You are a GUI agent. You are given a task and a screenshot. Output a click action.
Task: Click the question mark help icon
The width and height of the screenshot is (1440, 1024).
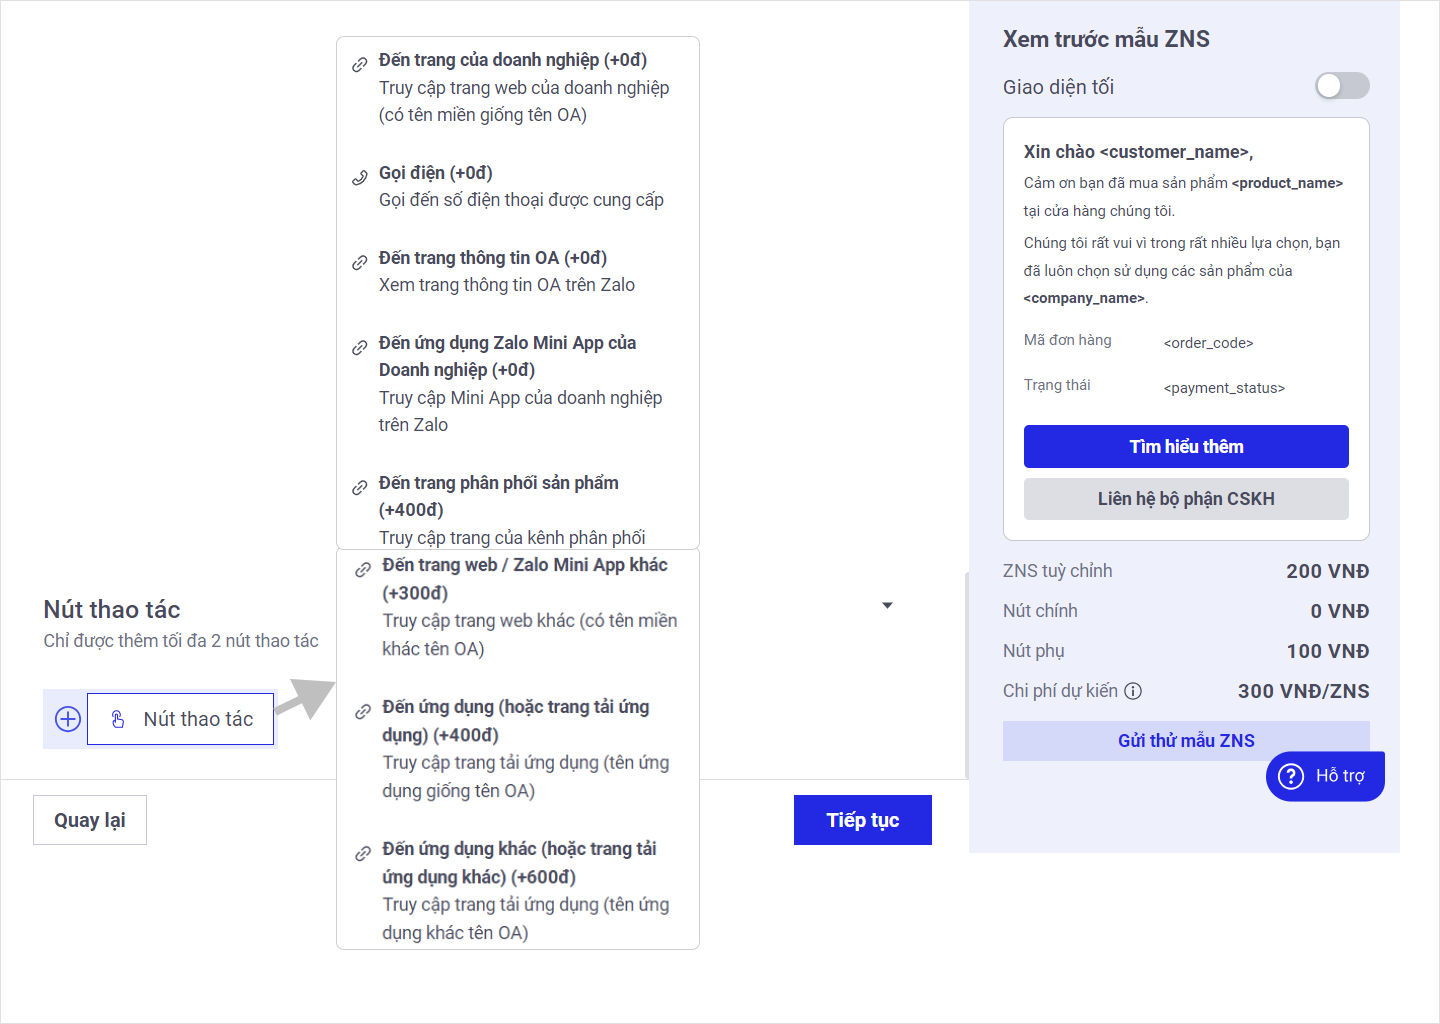tap(1291, 776)
